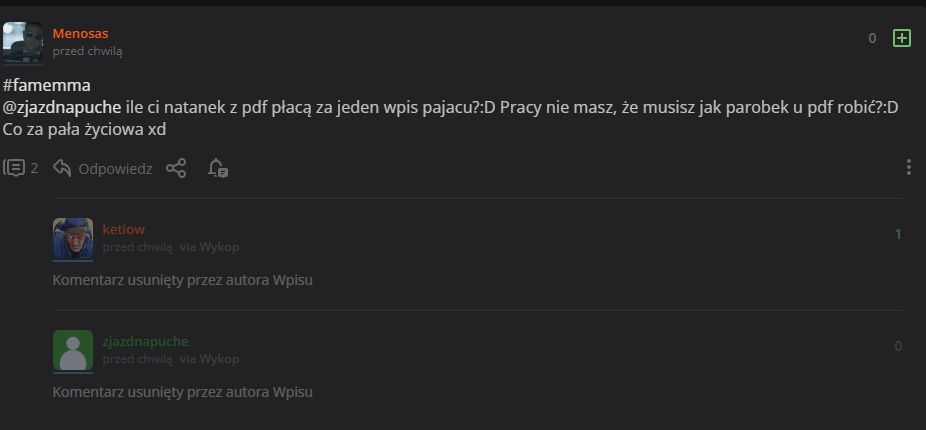Go to the Menosas username link

coord(80,34)
